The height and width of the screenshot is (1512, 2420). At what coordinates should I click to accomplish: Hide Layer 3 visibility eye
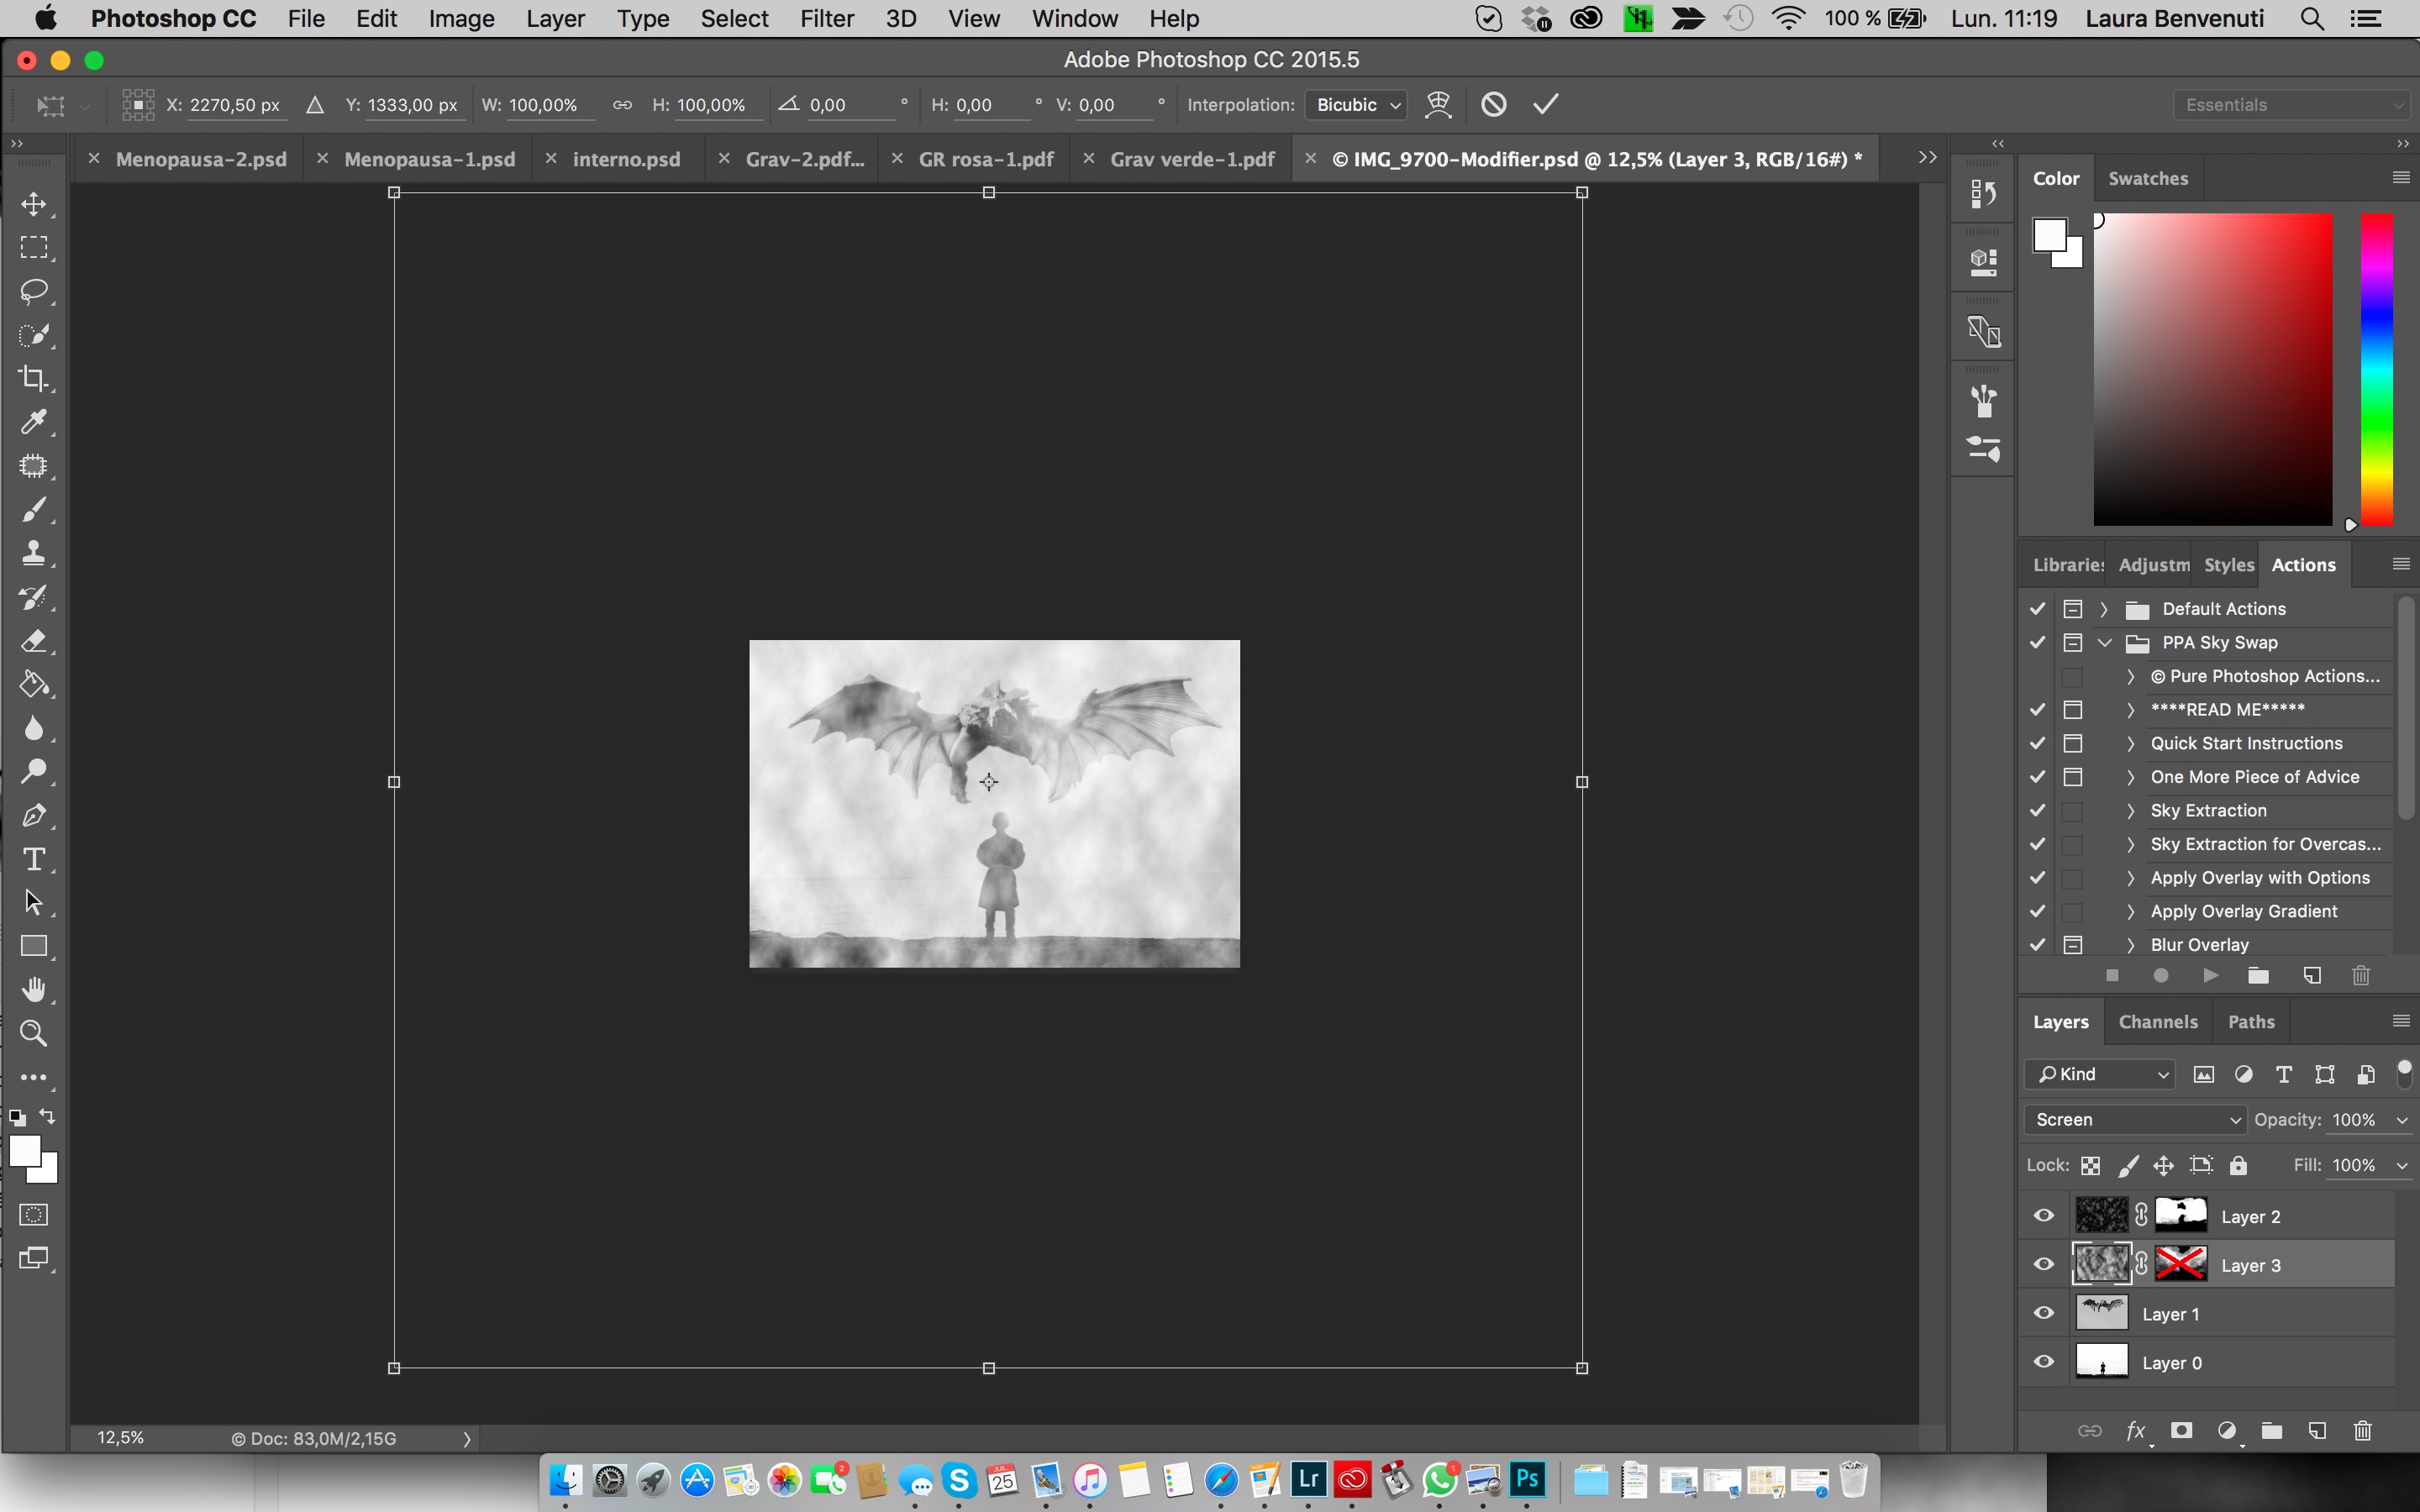click(x=2044, y=1265)
